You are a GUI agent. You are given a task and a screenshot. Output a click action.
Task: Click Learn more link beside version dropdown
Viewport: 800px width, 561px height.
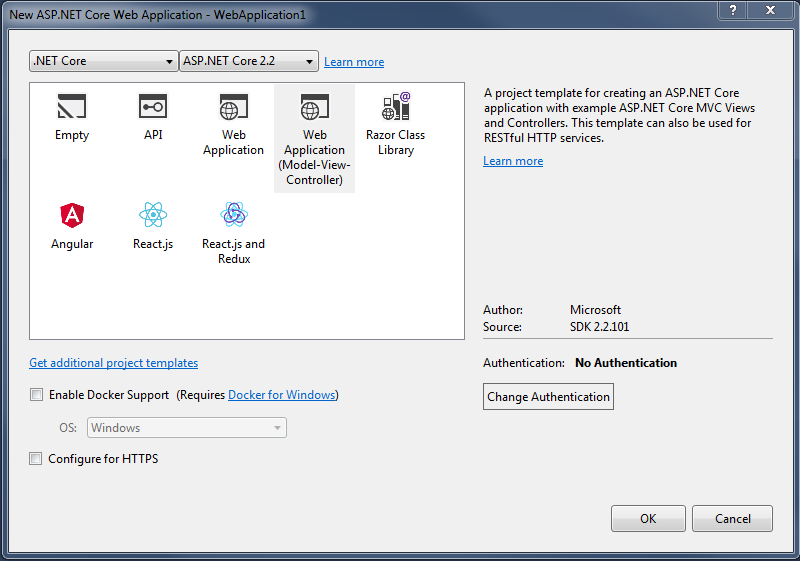[354, 62]
